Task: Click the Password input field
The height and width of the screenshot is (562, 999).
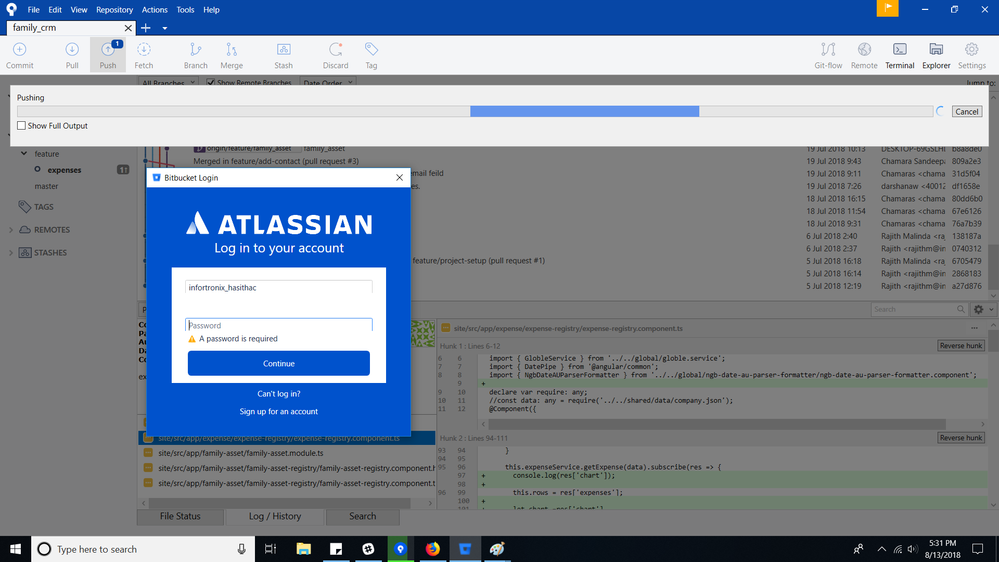Action: 278,325
